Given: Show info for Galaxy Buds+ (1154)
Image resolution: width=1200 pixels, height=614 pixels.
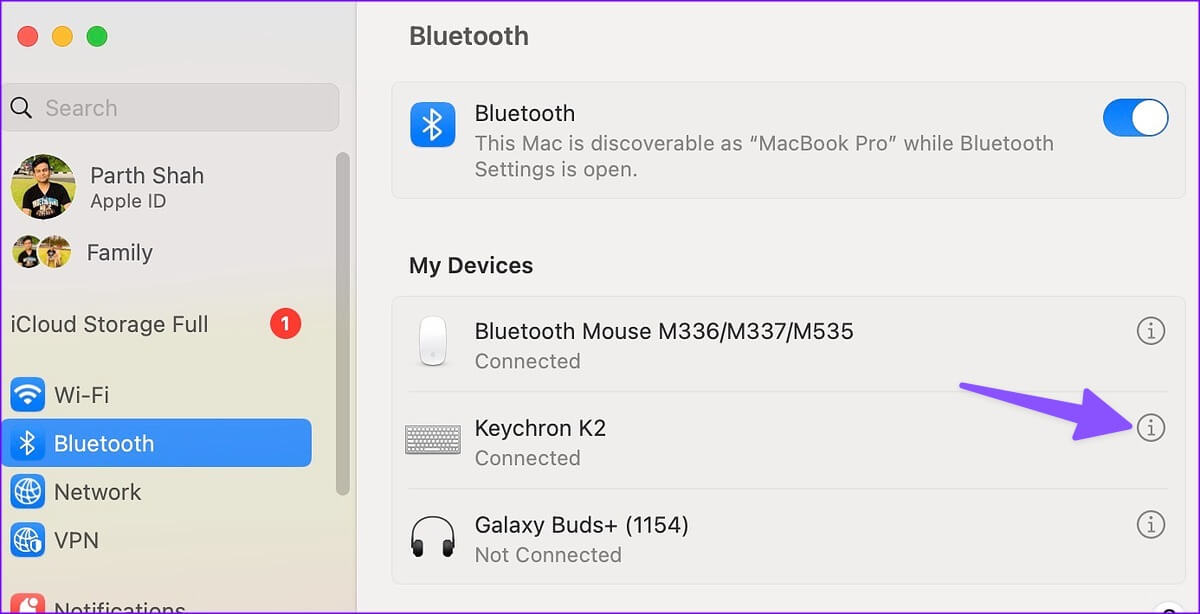Looking at the screenshot, I should [x=1151, y=524].
